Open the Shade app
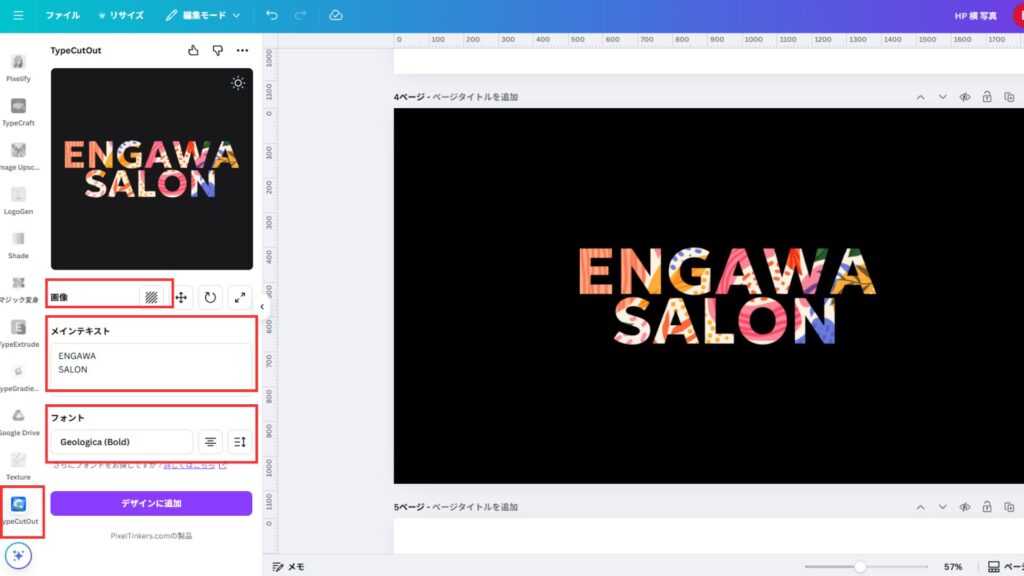The height and width of the screenshot is (576, 1024). (18, 246)
